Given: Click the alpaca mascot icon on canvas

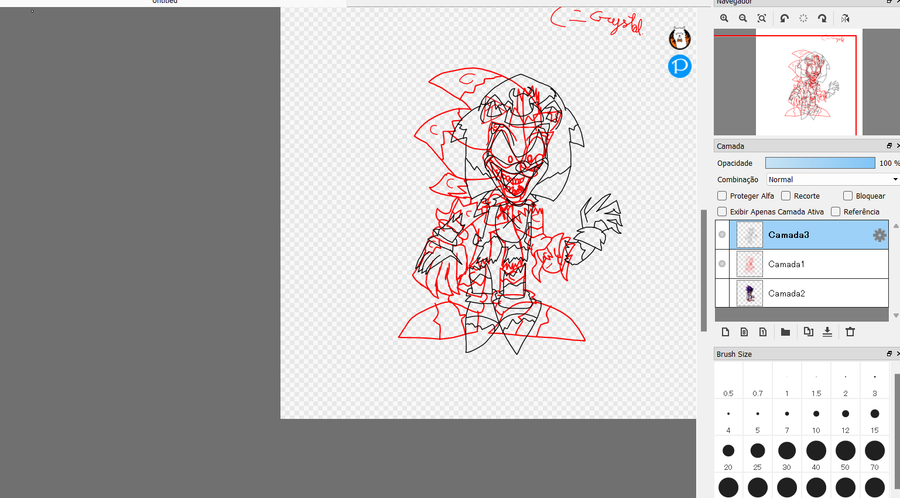Looking at the screenshot, I should [680, 38].
